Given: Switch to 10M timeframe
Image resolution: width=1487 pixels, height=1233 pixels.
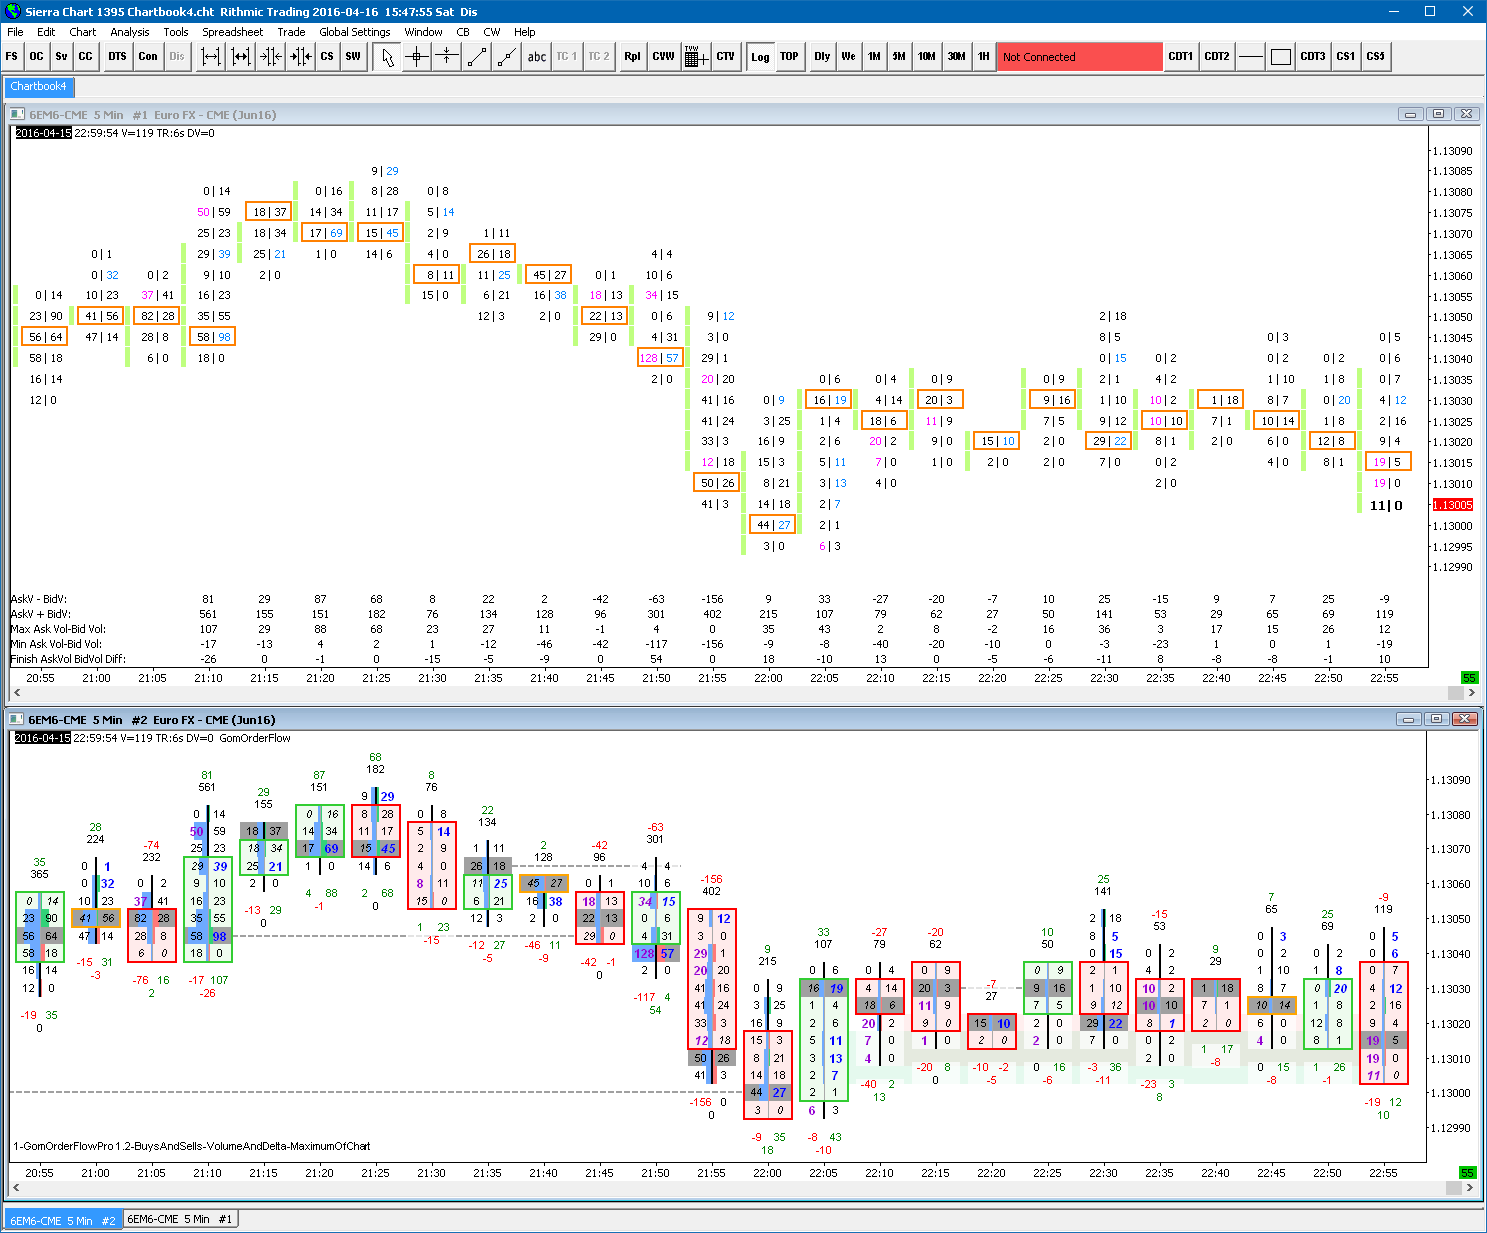Looking at the screenshot, I should (927, 57).
